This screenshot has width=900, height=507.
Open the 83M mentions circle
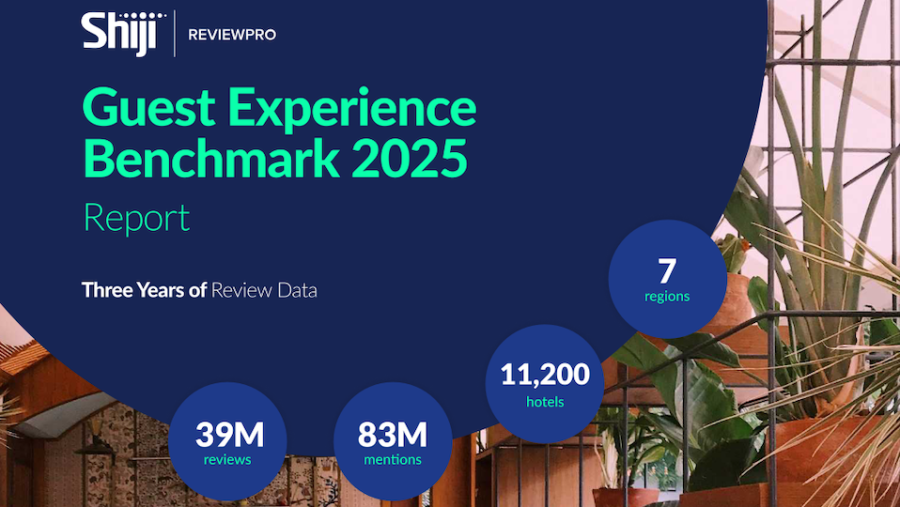[x=393, y=441]
